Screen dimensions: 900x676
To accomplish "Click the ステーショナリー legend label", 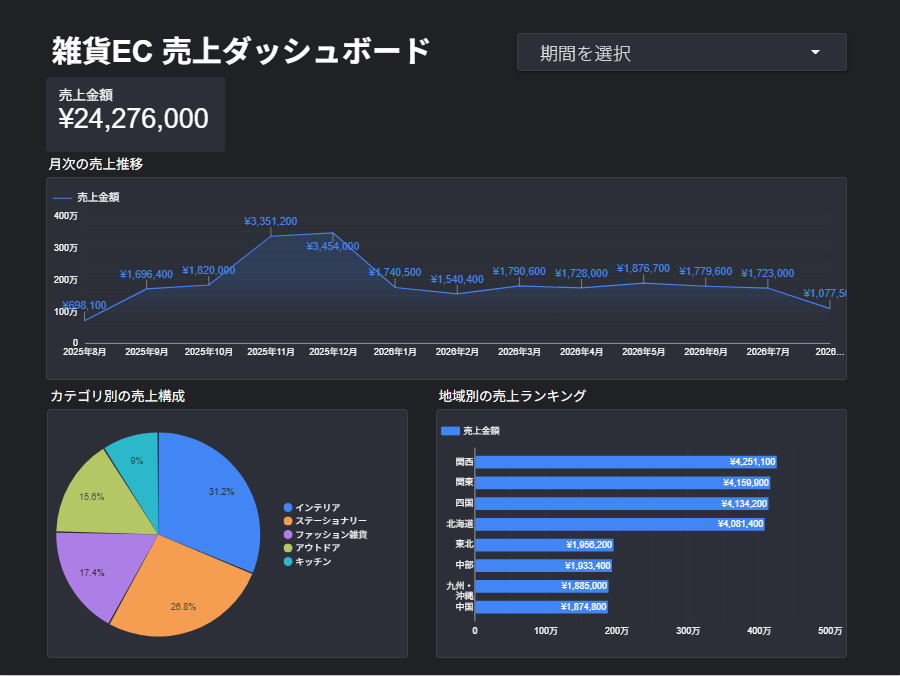I will [331, 521].
